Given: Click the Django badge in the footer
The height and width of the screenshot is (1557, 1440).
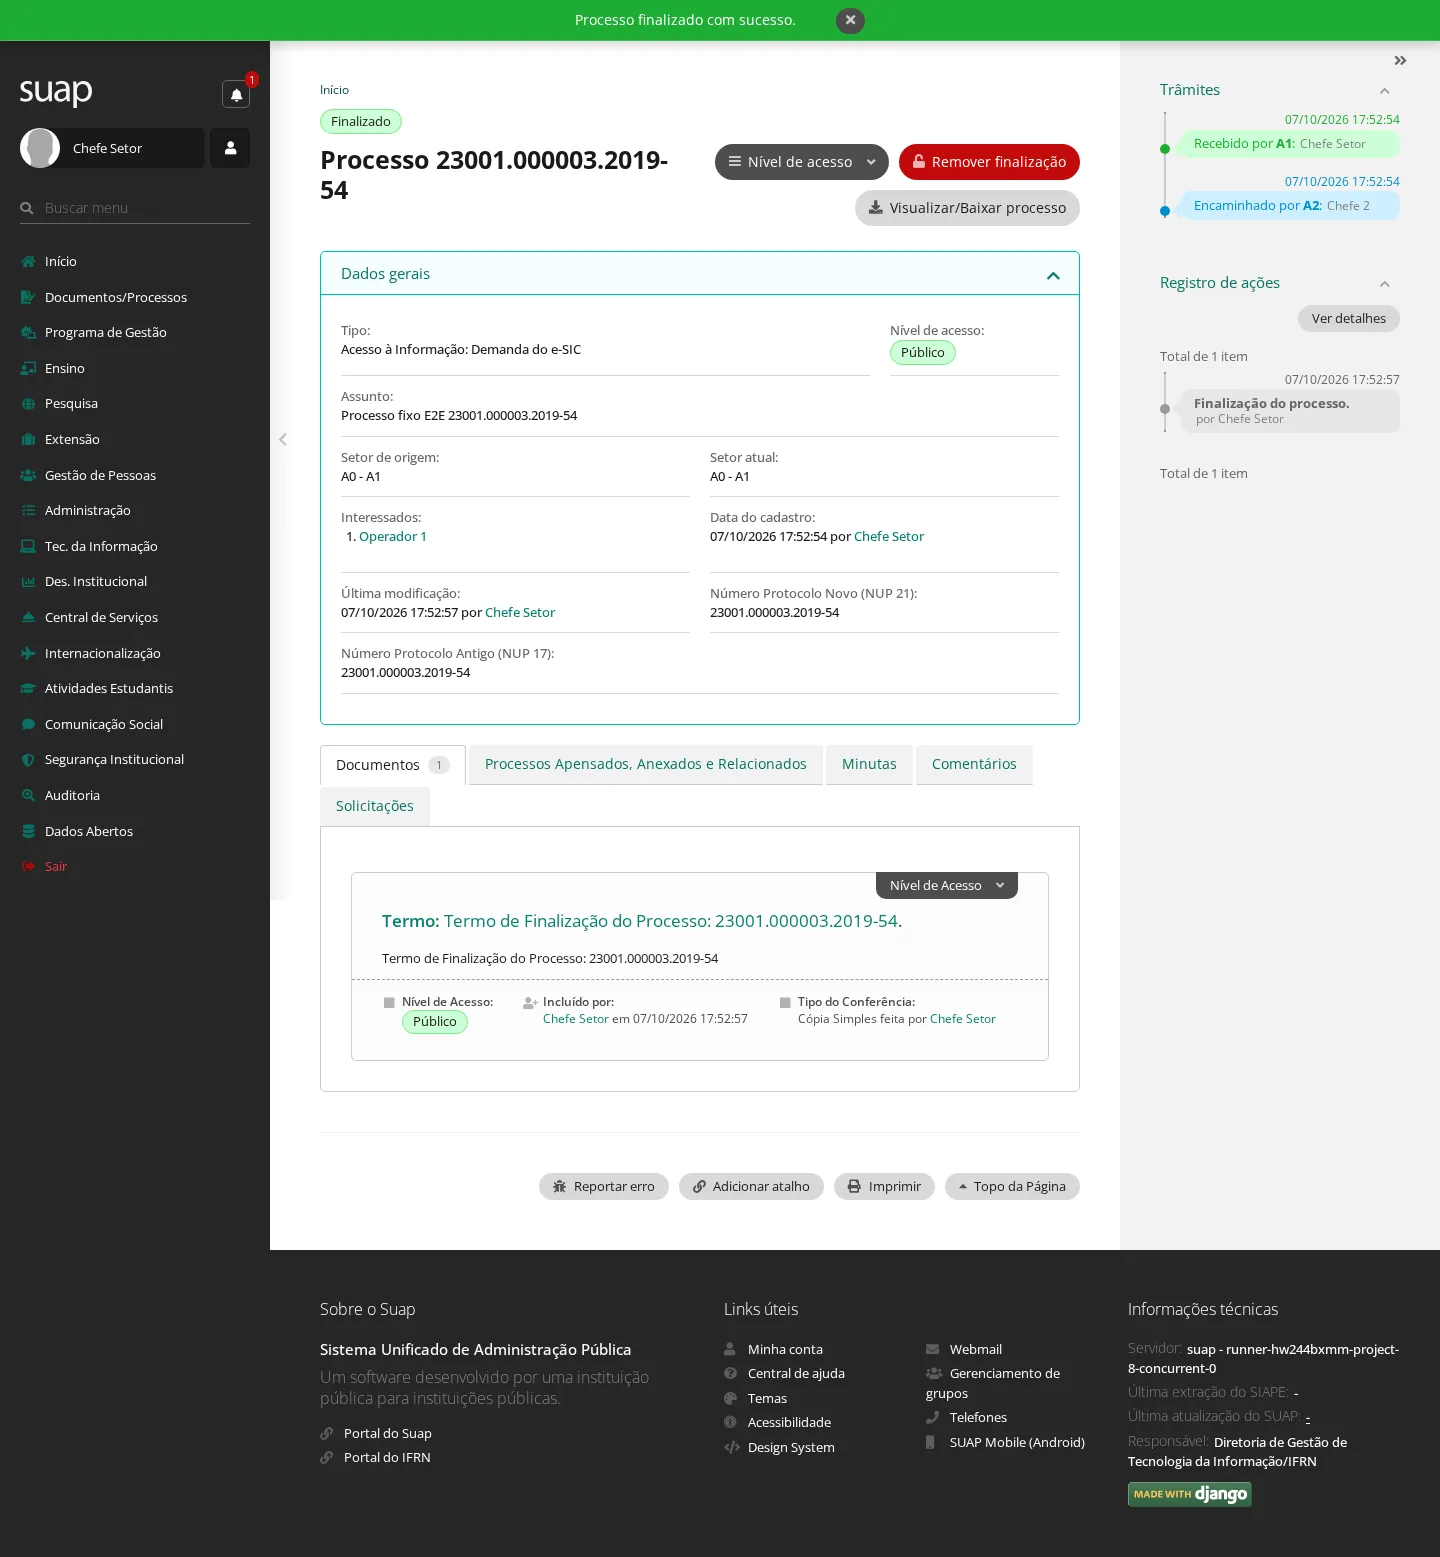Looking at the screenshot, I should coord(1189,1494).
